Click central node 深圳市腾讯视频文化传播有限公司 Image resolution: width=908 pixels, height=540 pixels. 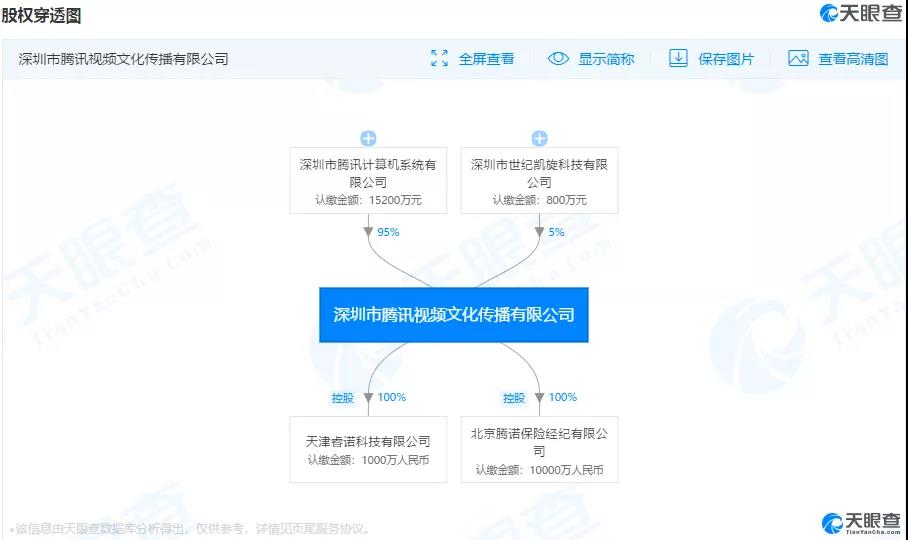pos(454,315)
